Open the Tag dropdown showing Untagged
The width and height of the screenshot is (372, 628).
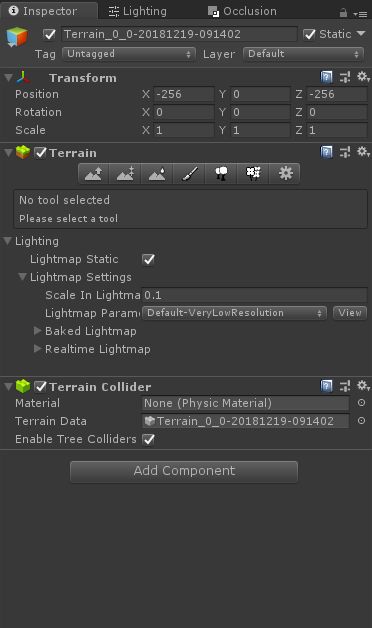click(x=129, y=54)
